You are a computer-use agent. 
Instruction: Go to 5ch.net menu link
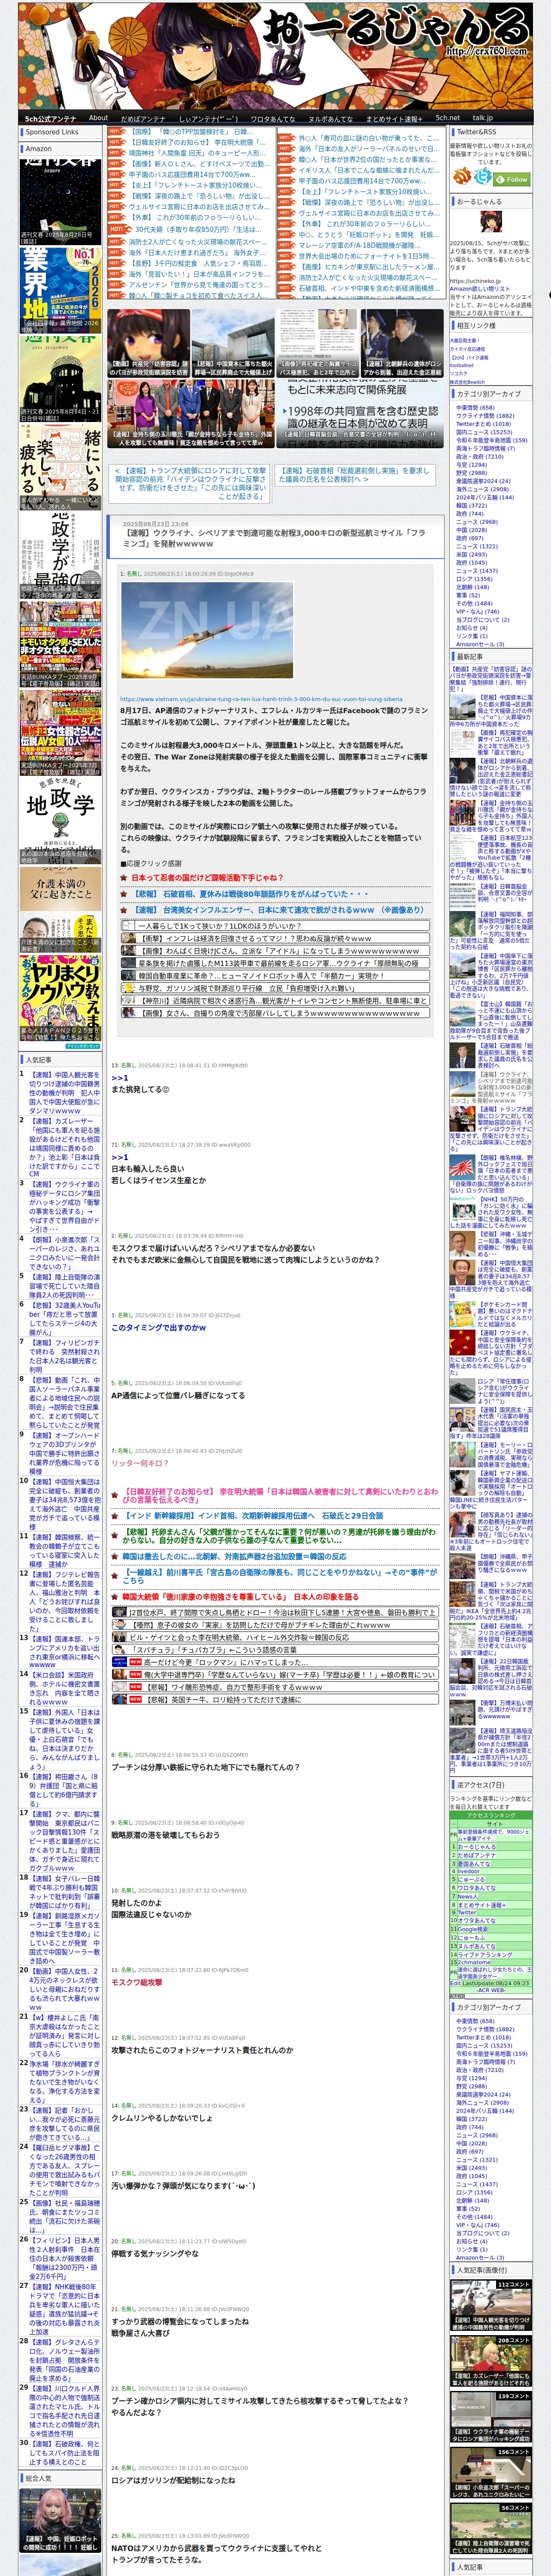(x=448, y=118)
